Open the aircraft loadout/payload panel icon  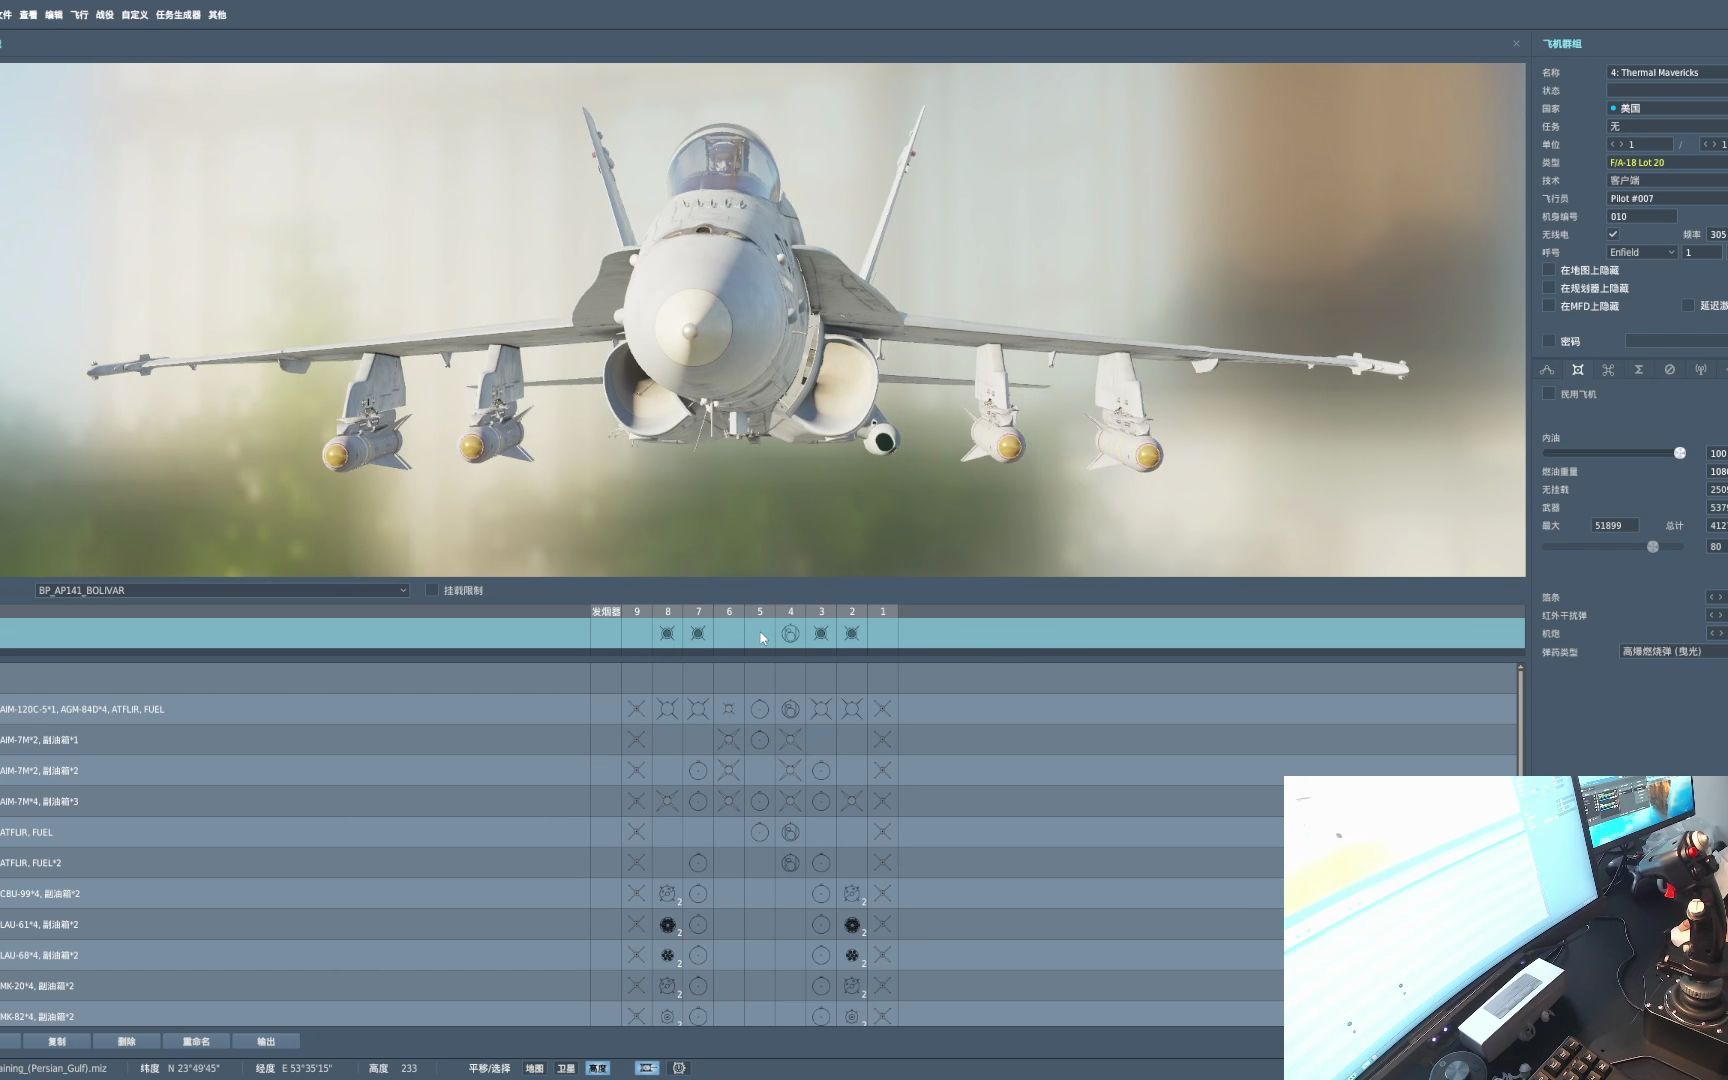[x=1578, y=370]
